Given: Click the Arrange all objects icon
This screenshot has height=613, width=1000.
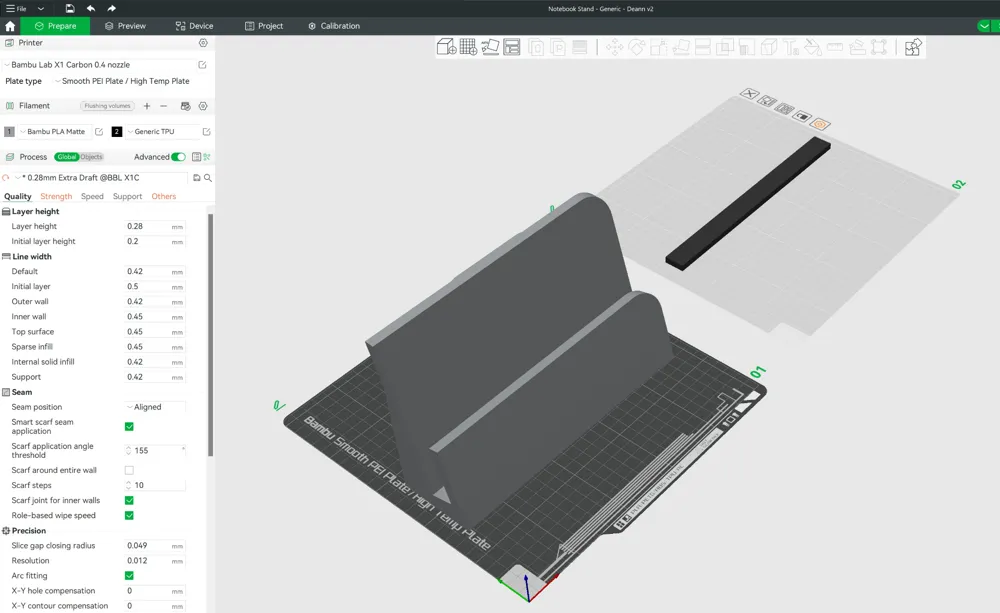Looking at the screenshot, I should (511, 47).
